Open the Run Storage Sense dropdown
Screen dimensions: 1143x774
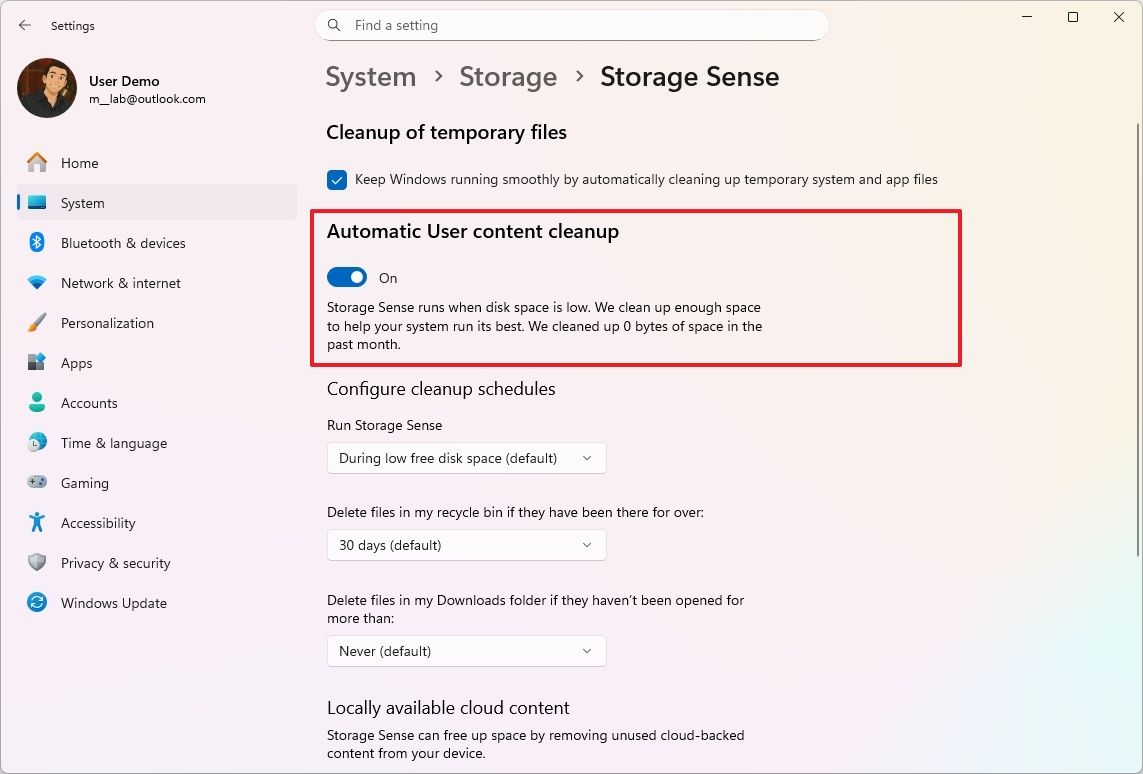[x=466, y=457]
